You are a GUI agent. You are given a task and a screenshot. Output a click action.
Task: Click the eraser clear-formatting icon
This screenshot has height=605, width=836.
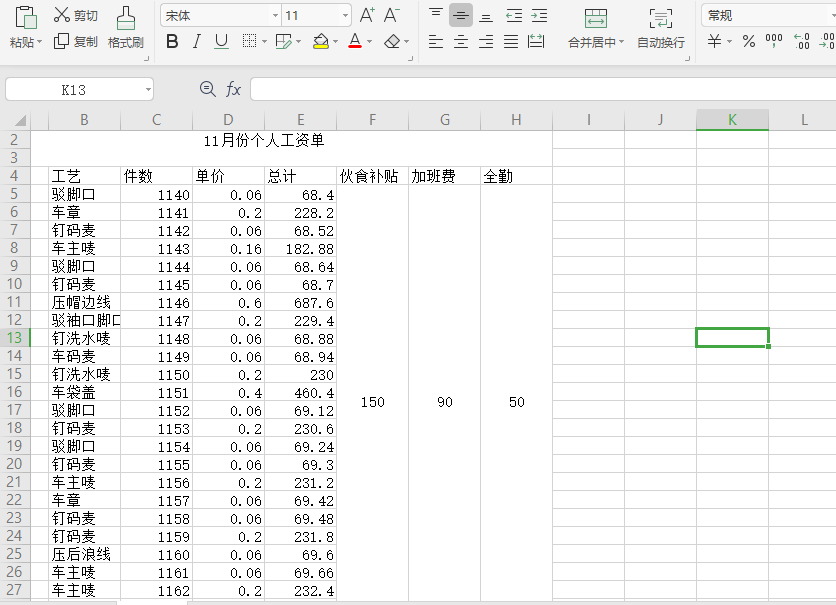click(392, 41)
